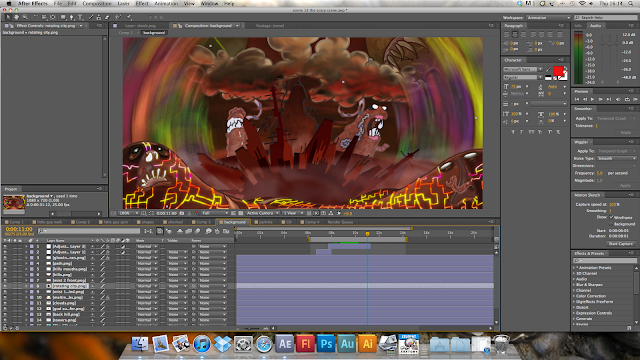Click the Brainstorm icon in timeline
The width and height of the screenshot is (640, 360).
pyautogui.click(x=208, y=231)
